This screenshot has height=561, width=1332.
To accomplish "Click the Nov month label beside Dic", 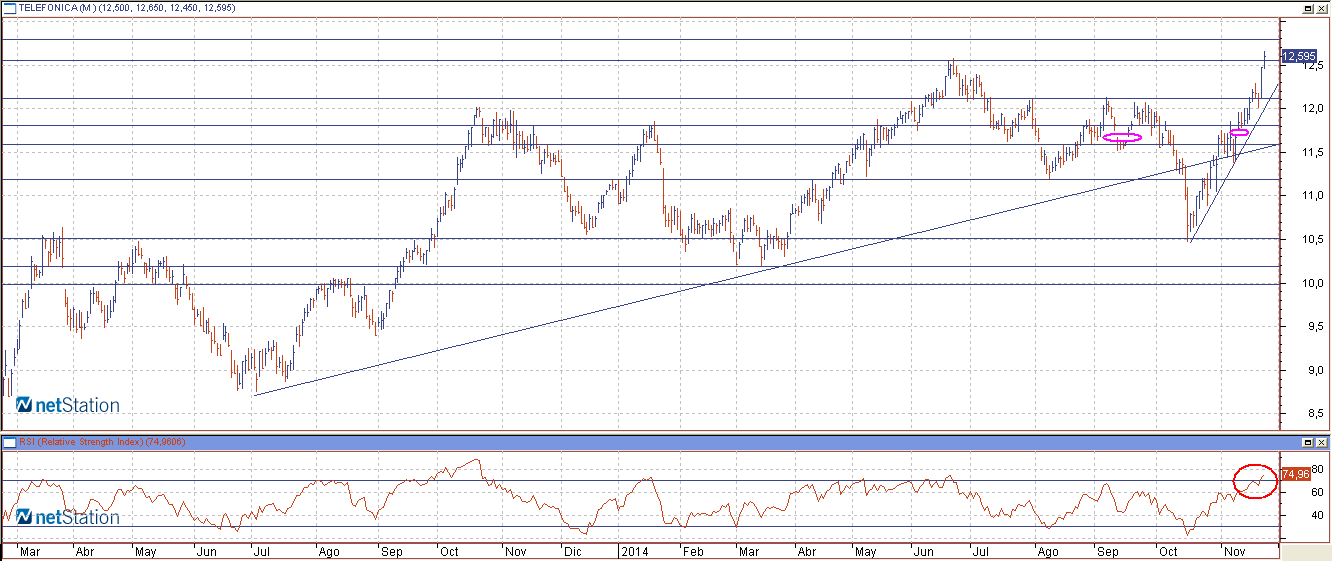I will [x=516, y=551].
